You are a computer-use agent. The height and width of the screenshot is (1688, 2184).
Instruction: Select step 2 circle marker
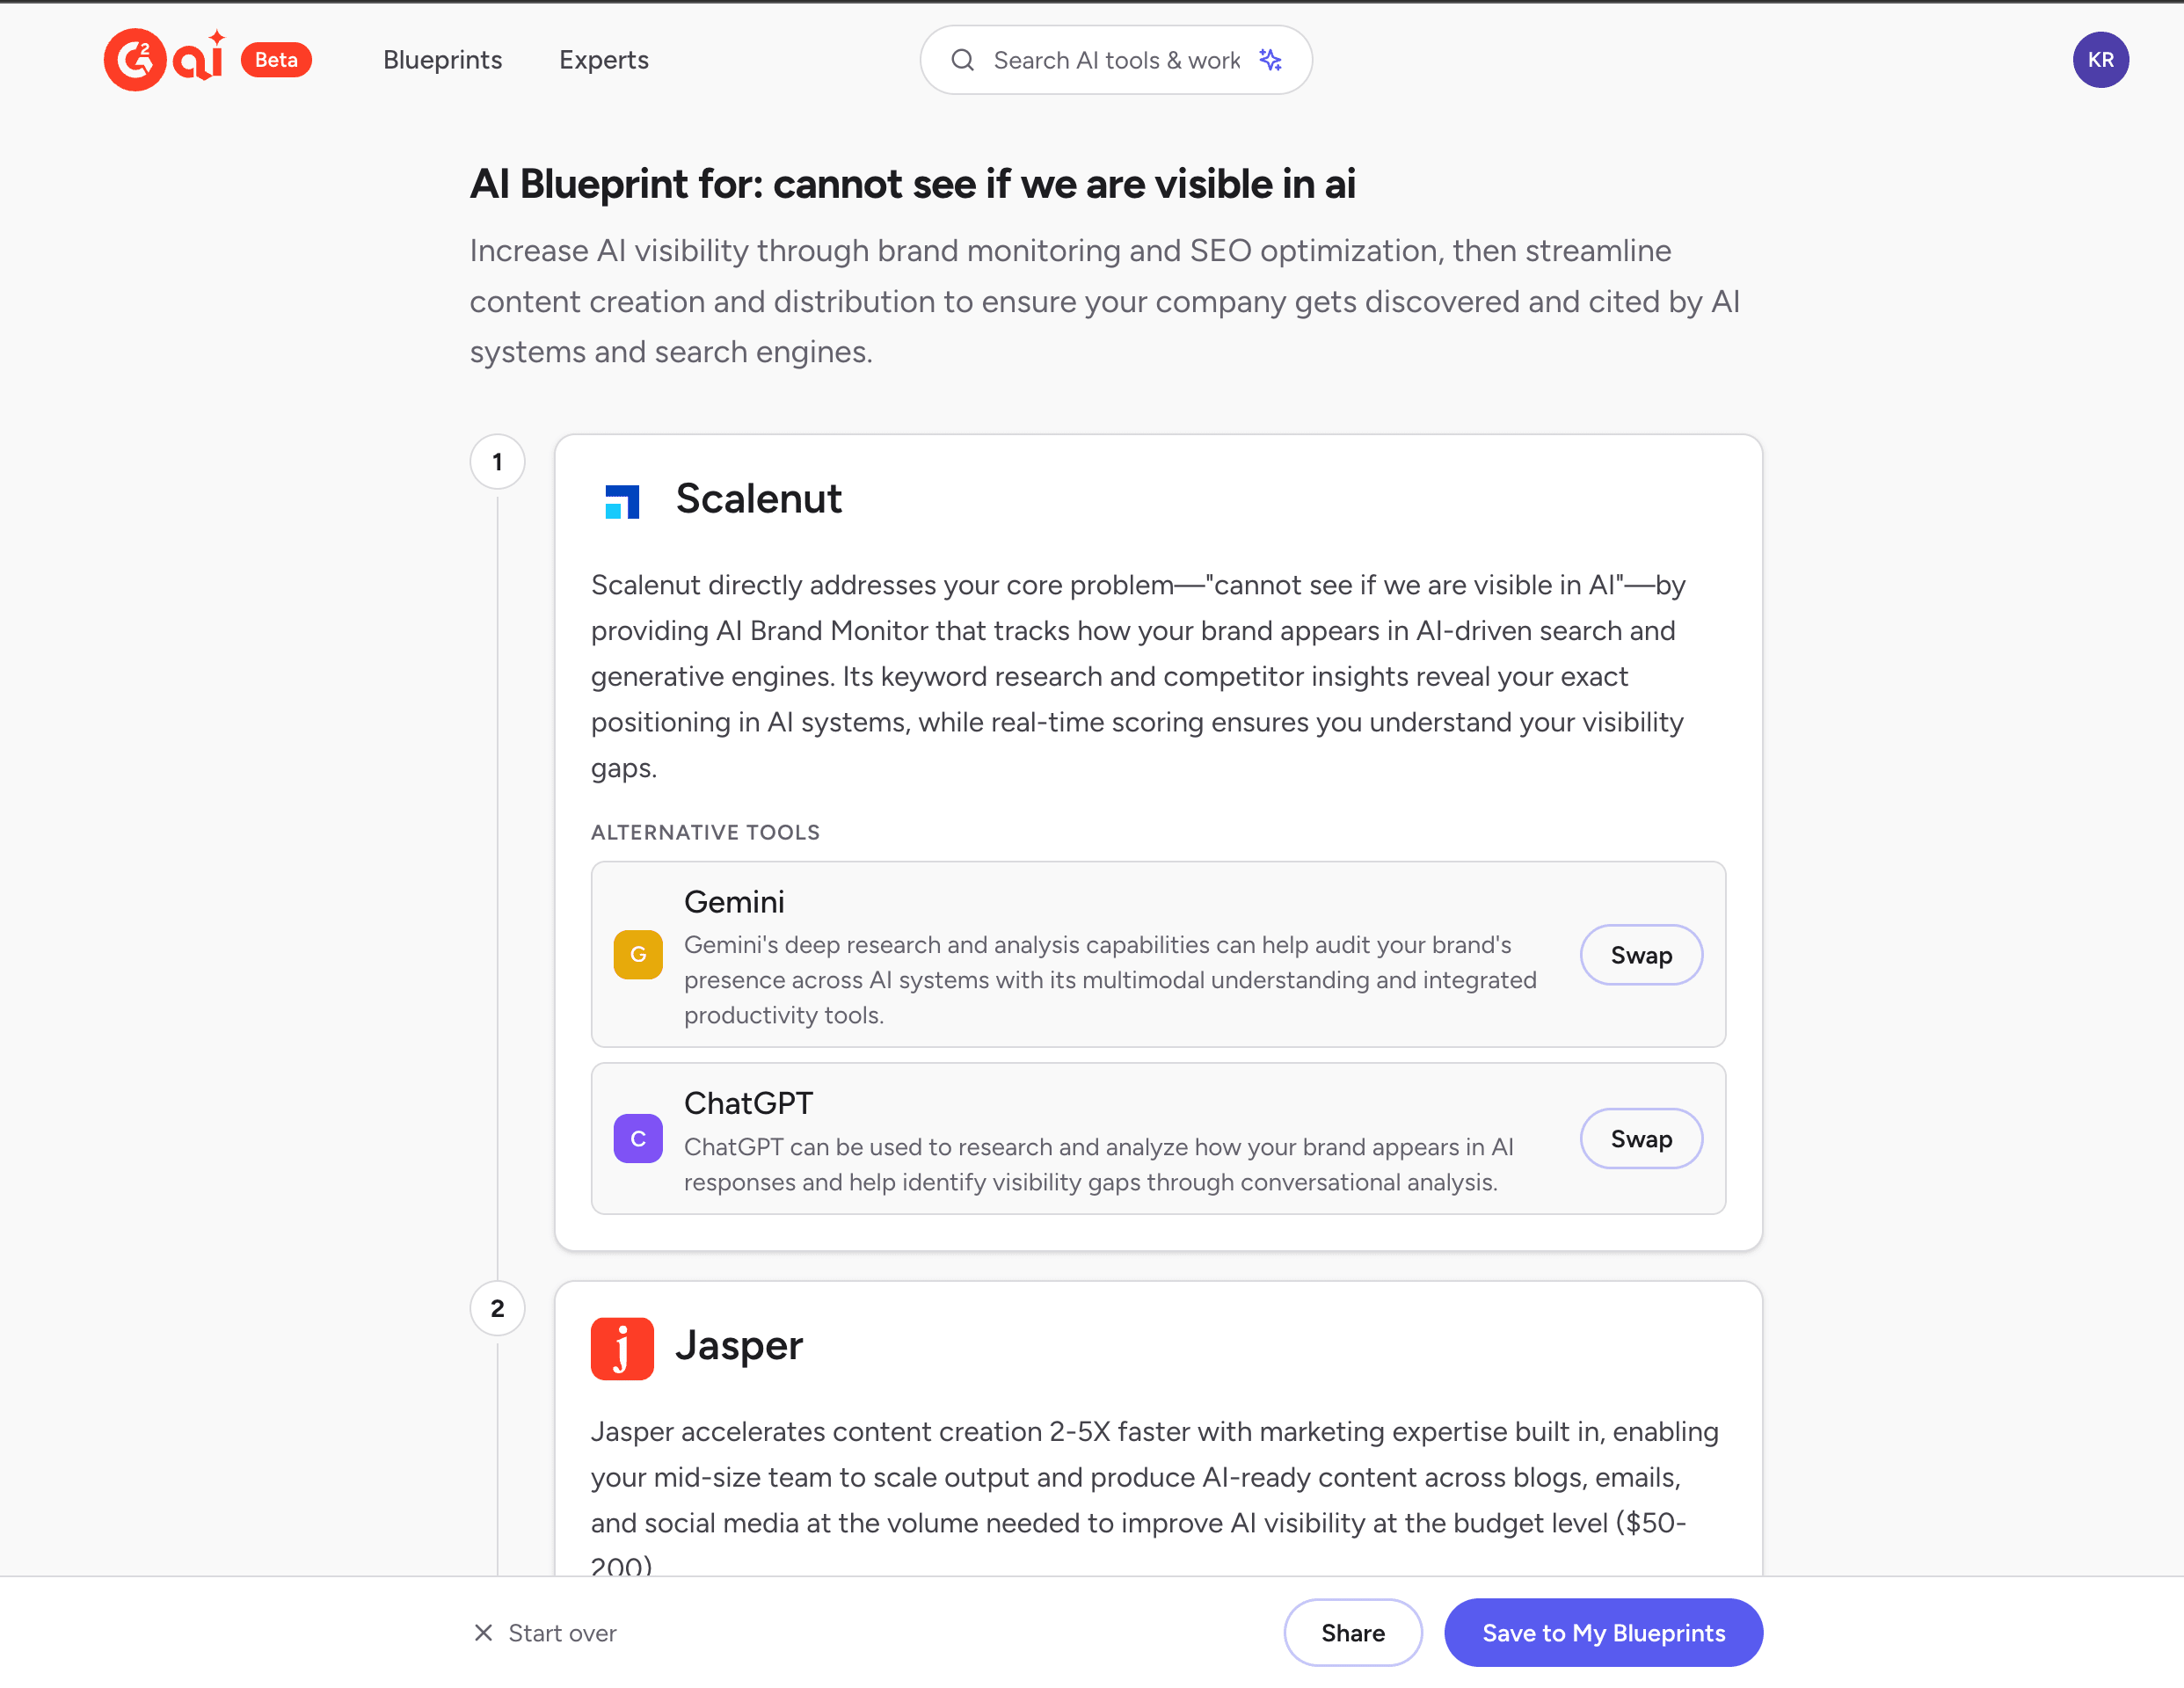click(497, 1308)
